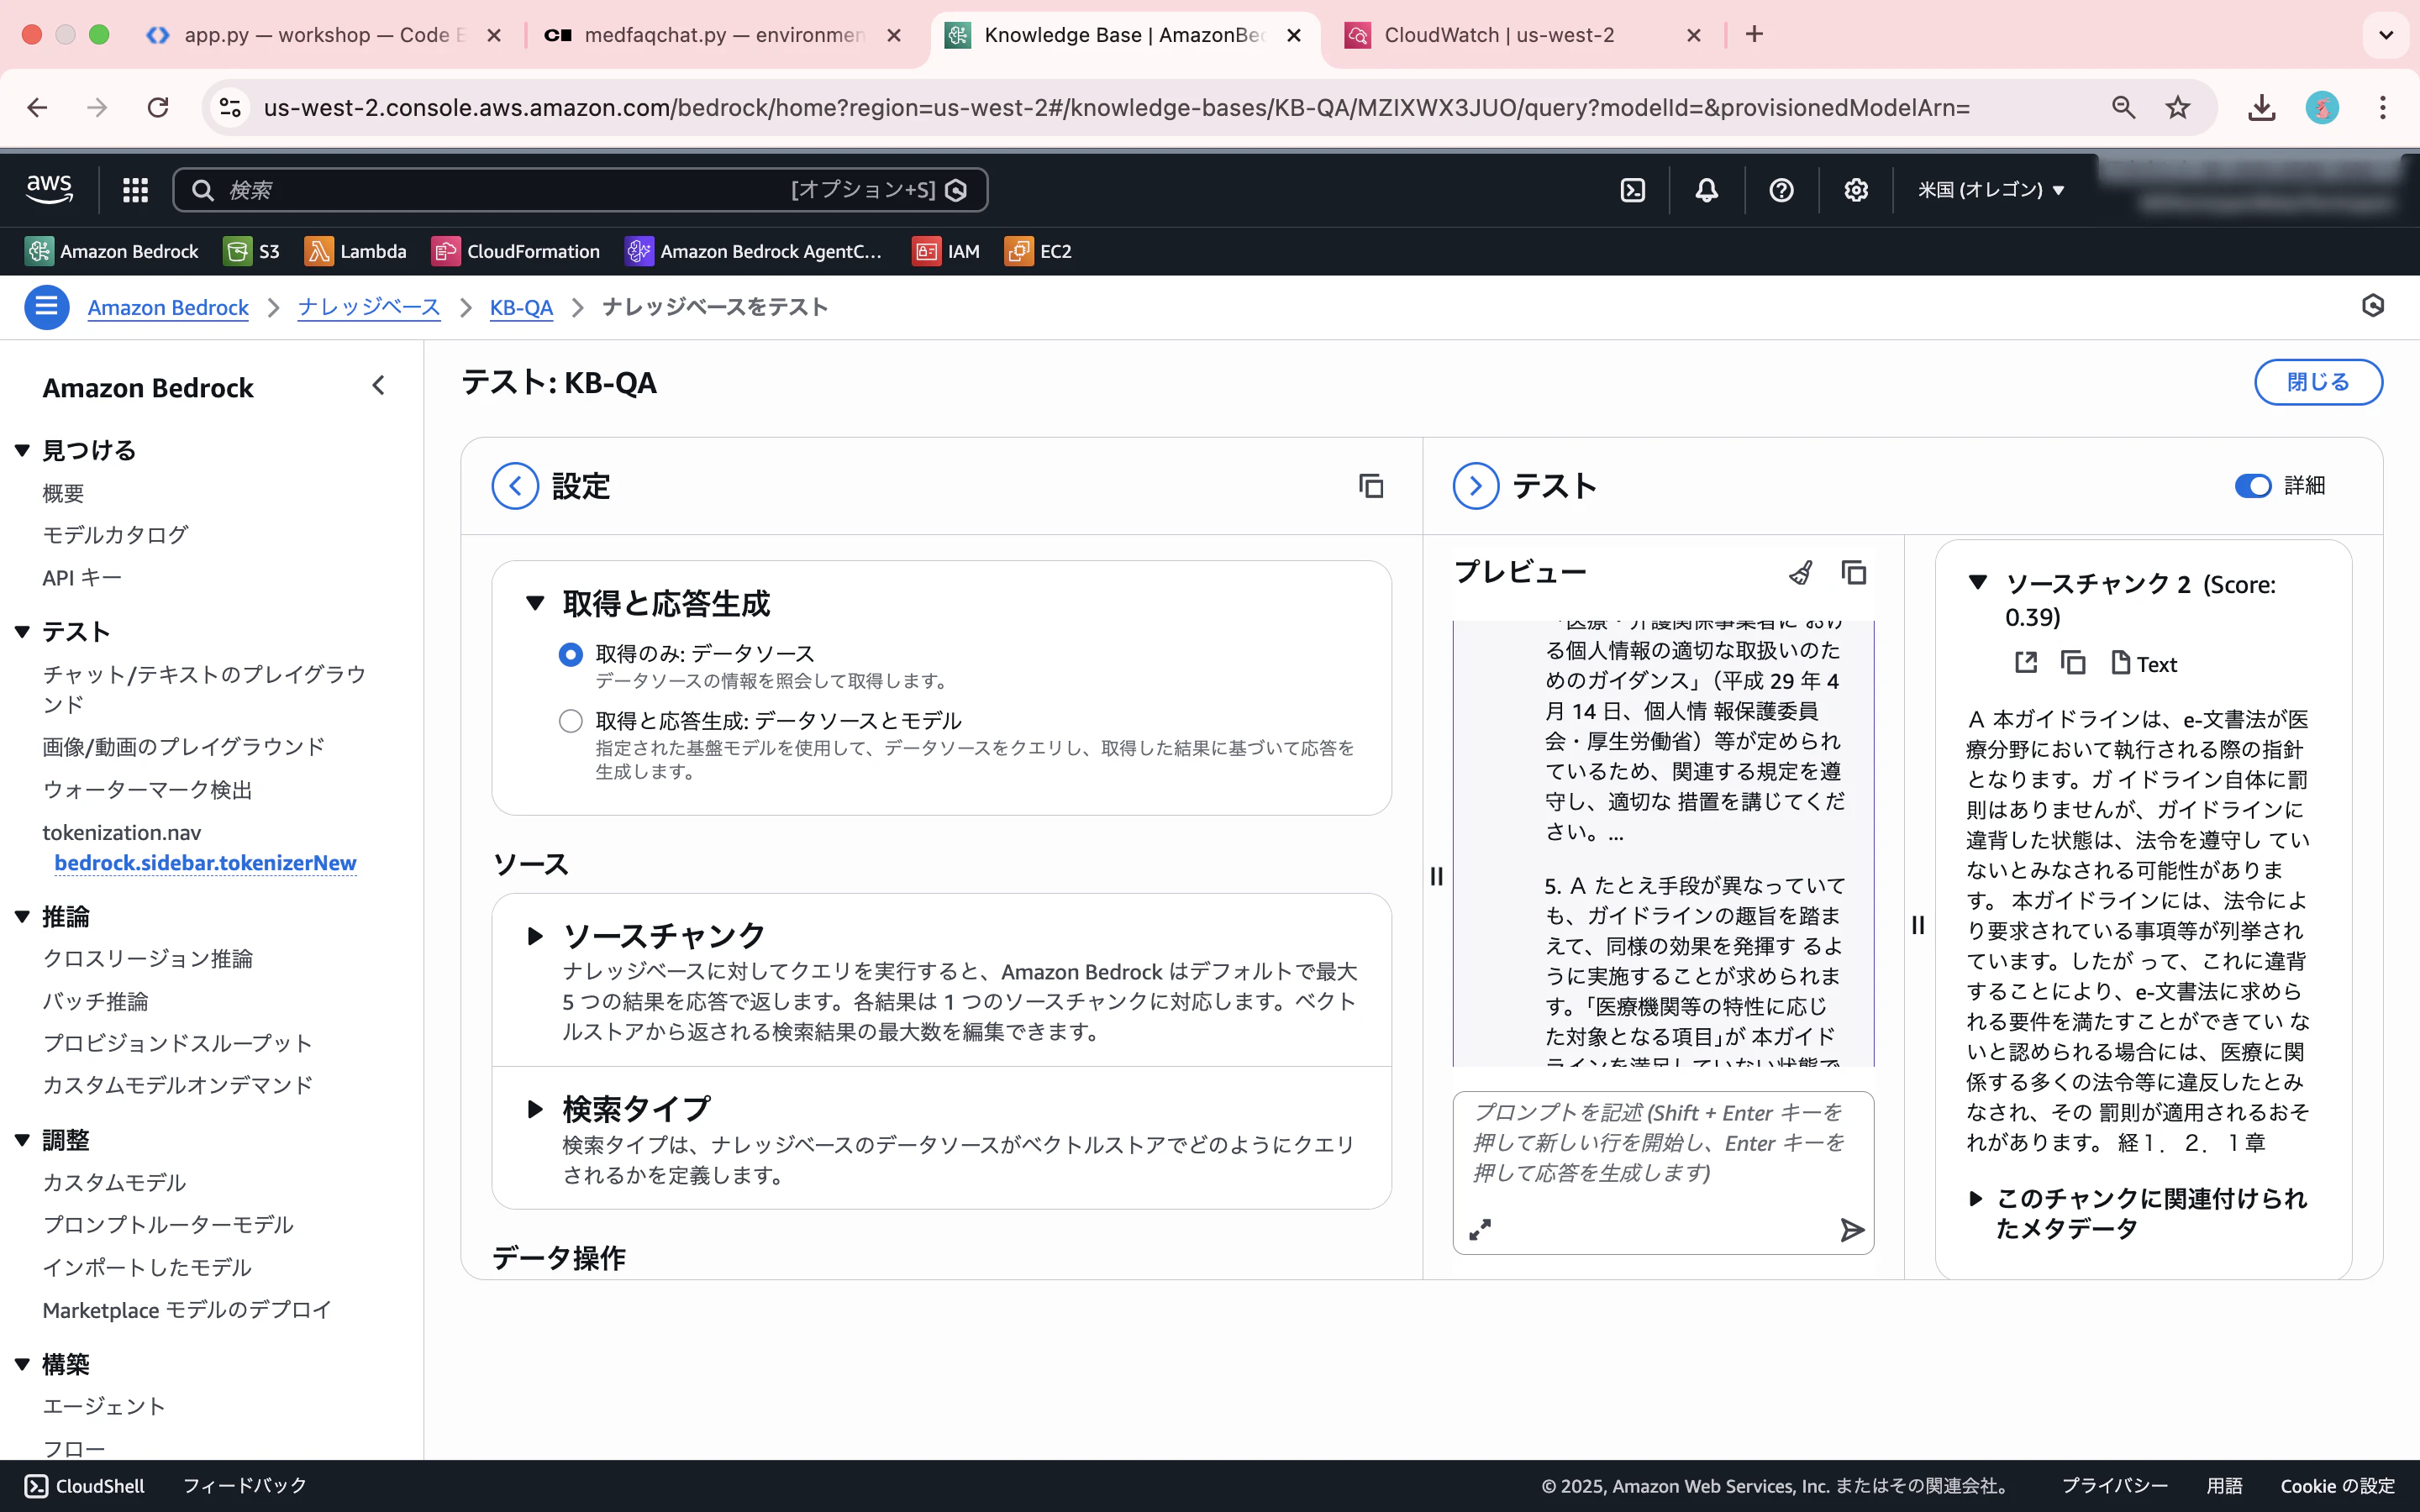The width and height of the screenshot is (2420, 1512).
Task: Expand the prompt input box with the arrows icon
Action: pos(1480,1230)
